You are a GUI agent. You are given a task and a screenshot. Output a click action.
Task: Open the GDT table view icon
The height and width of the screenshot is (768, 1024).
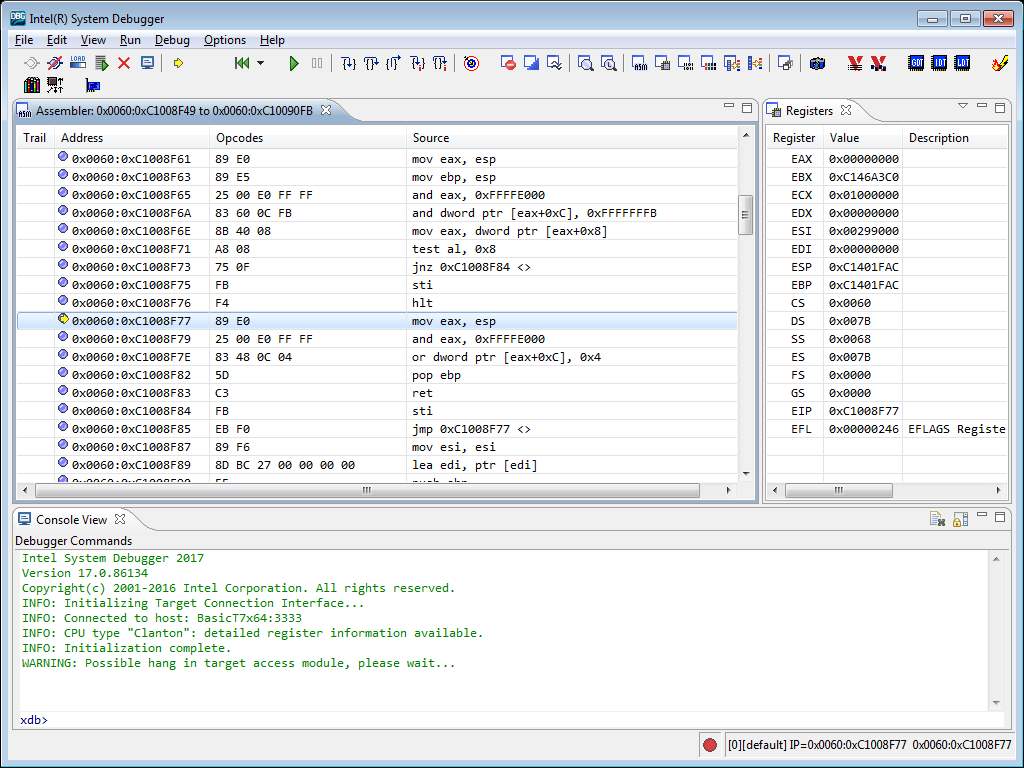916,63
